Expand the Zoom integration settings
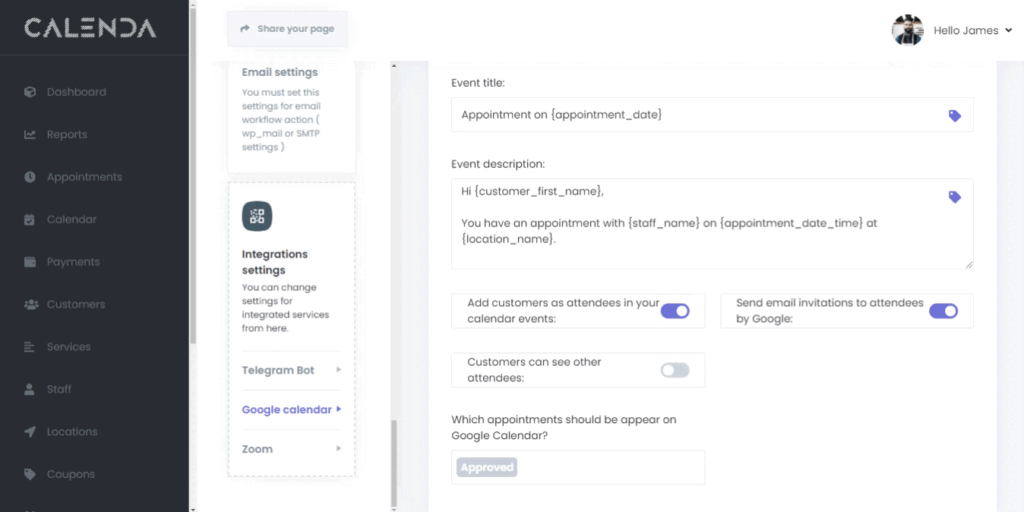The image size is (1024, 512). 291,449
